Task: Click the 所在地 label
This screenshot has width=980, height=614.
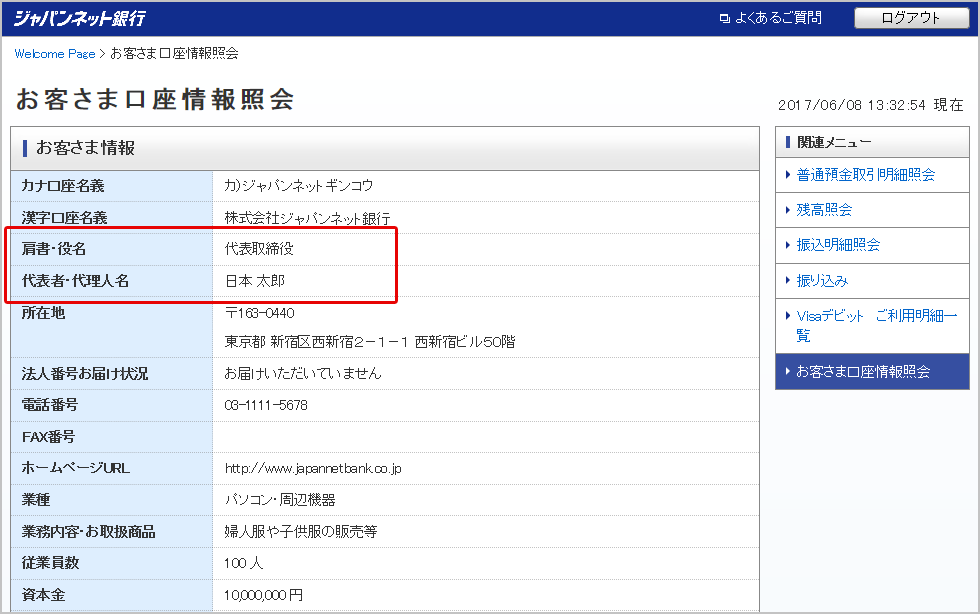Action: click(43, 313)
